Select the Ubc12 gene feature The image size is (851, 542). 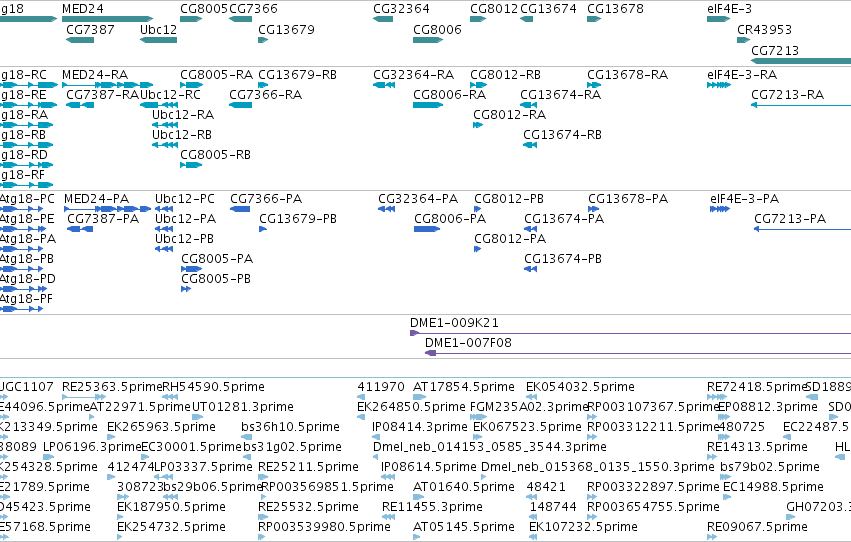coord(158,40)
